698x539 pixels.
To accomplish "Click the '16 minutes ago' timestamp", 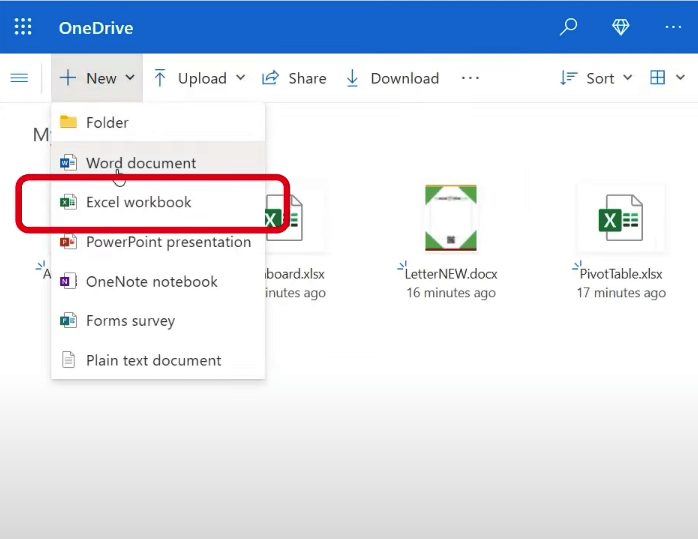I will point(451,292).
